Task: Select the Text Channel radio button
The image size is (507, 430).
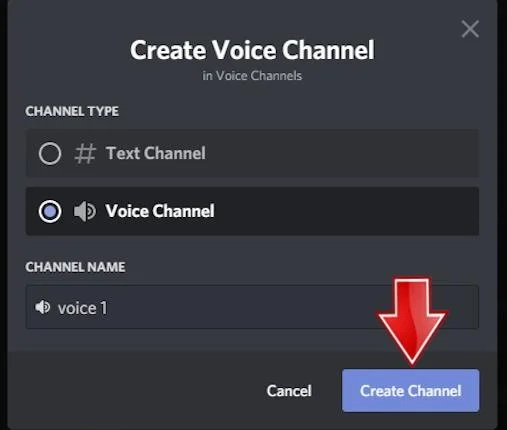Action: [x=50, y=154]
